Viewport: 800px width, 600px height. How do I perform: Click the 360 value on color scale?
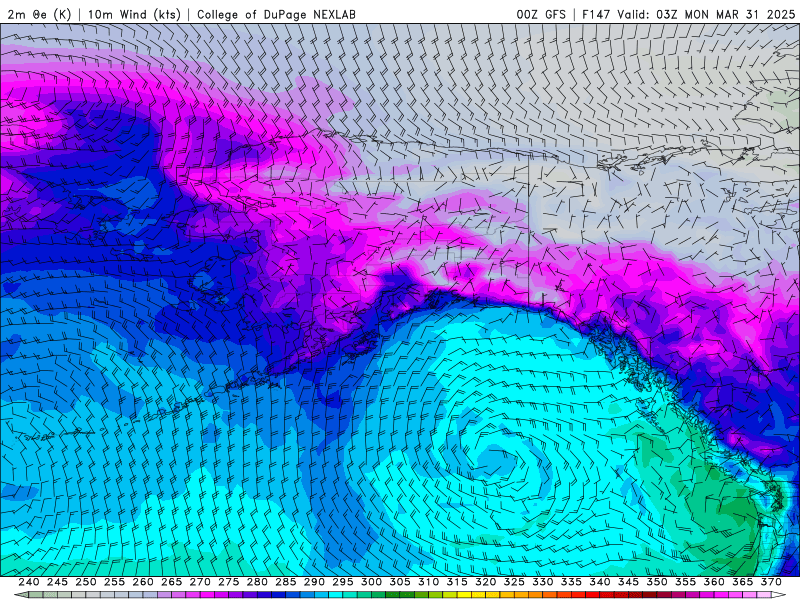(714, 582)
